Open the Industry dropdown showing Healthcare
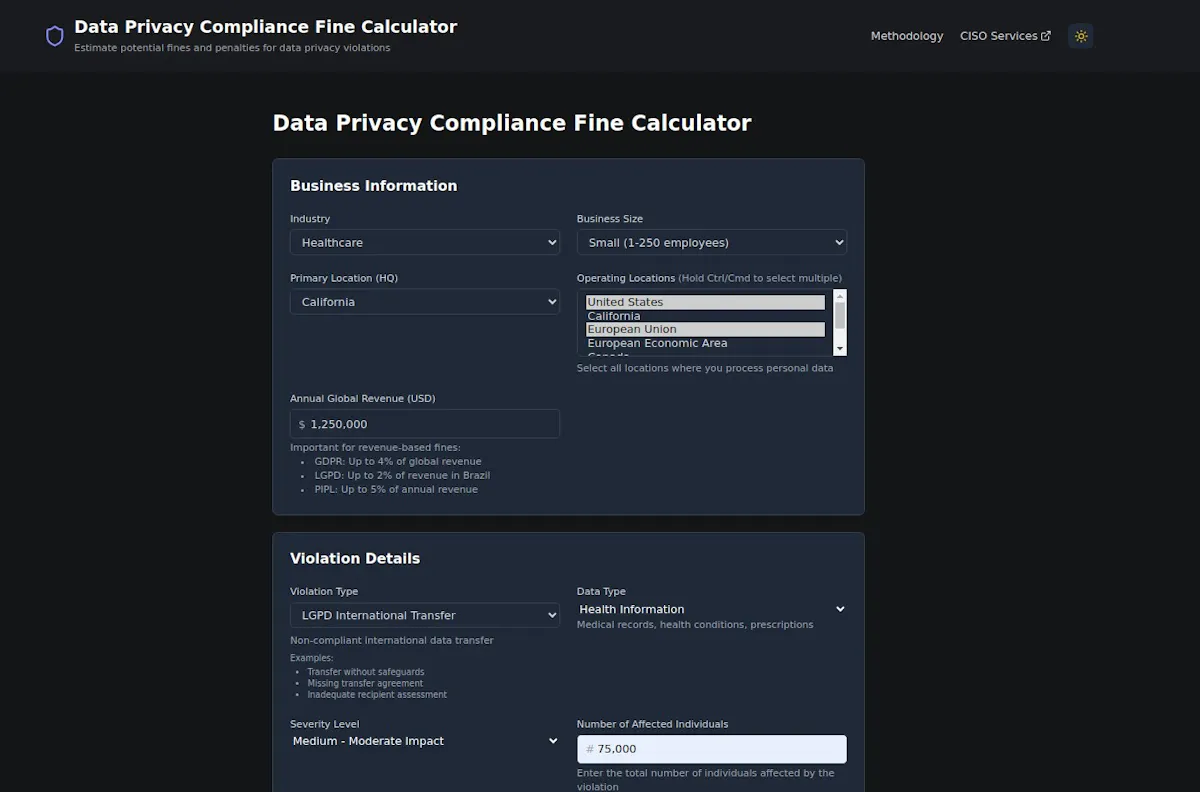This screenshot has height=792, width=1200. coord(425,242)
